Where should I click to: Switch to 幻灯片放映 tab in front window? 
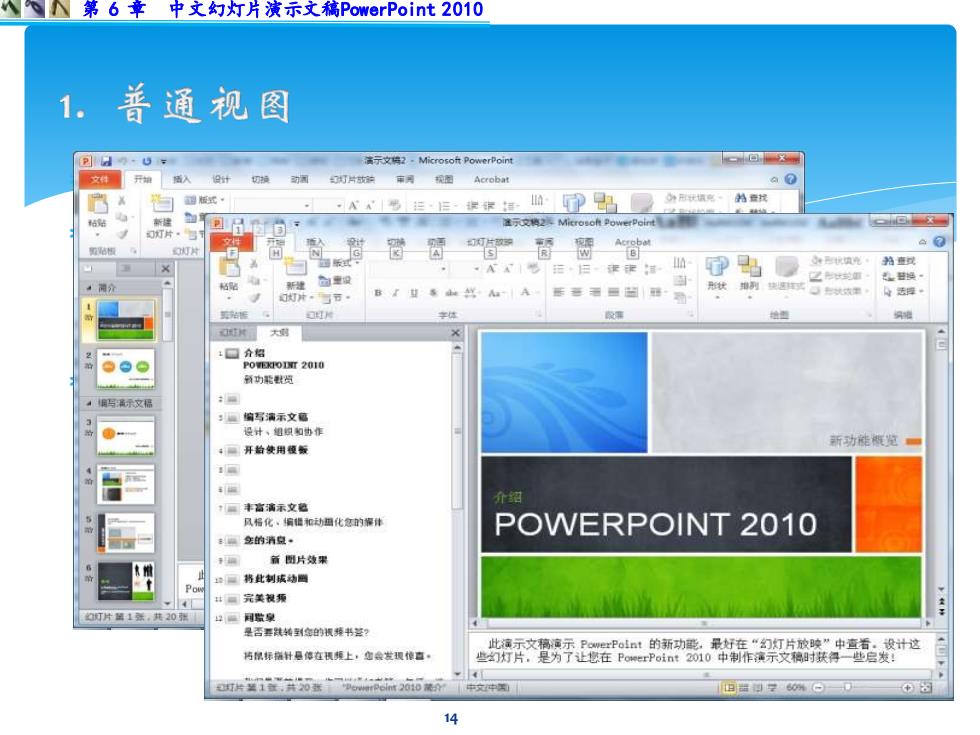(x=489, y=242)
